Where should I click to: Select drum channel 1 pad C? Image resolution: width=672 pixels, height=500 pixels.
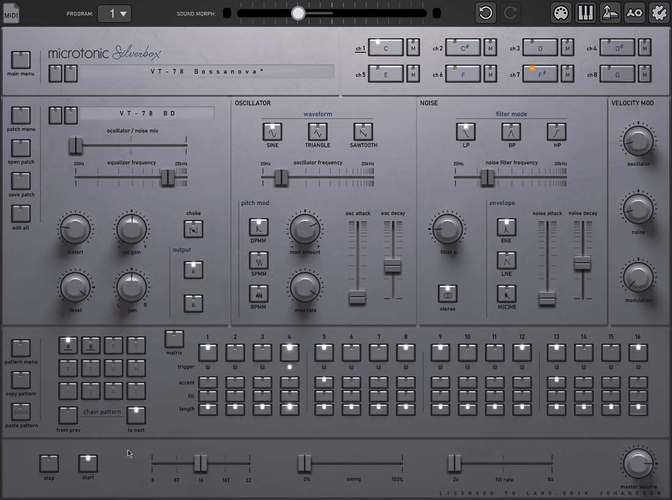click(x=386, y=48)
